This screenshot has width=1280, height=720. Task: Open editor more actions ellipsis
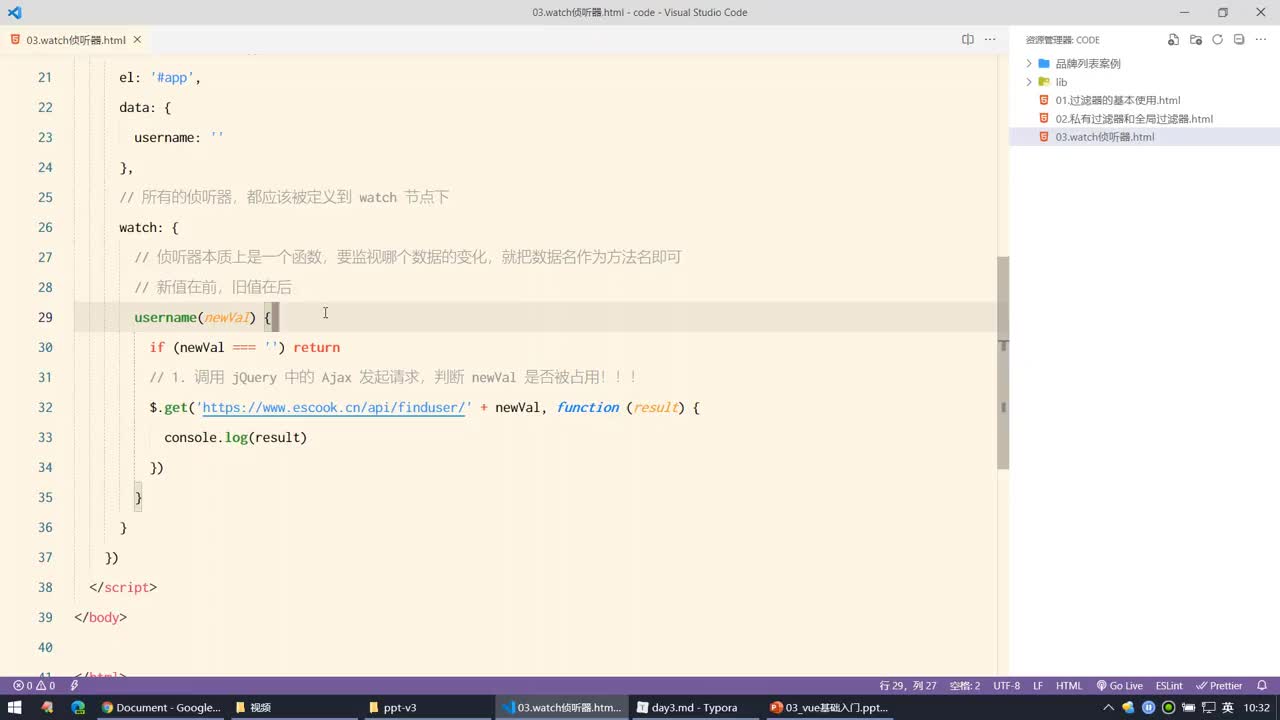click(990, 40)
